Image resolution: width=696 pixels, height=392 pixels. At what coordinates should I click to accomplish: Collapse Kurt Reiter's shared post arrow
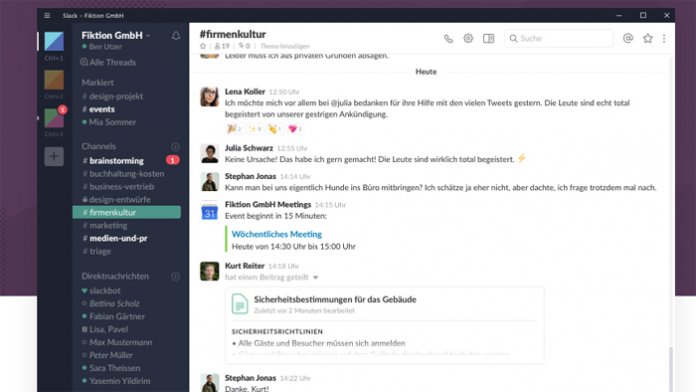point(316,277)
